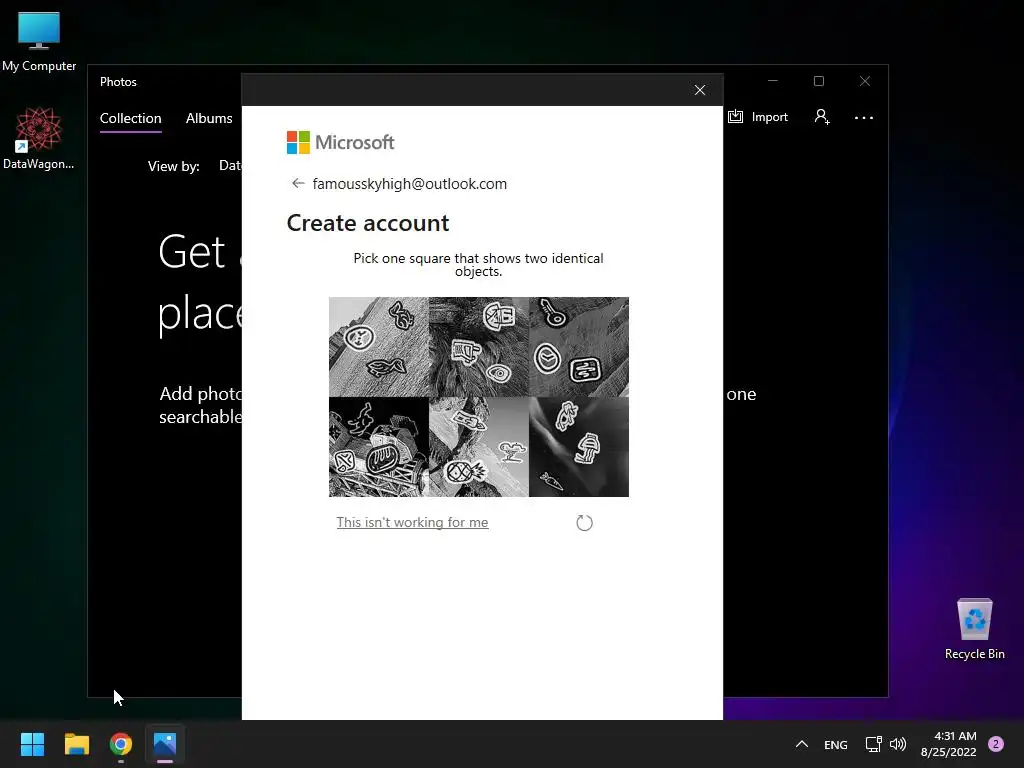This screenshot has width=1024, height=768.
Task: Open network status tray icon
Action: click(873, 744)
